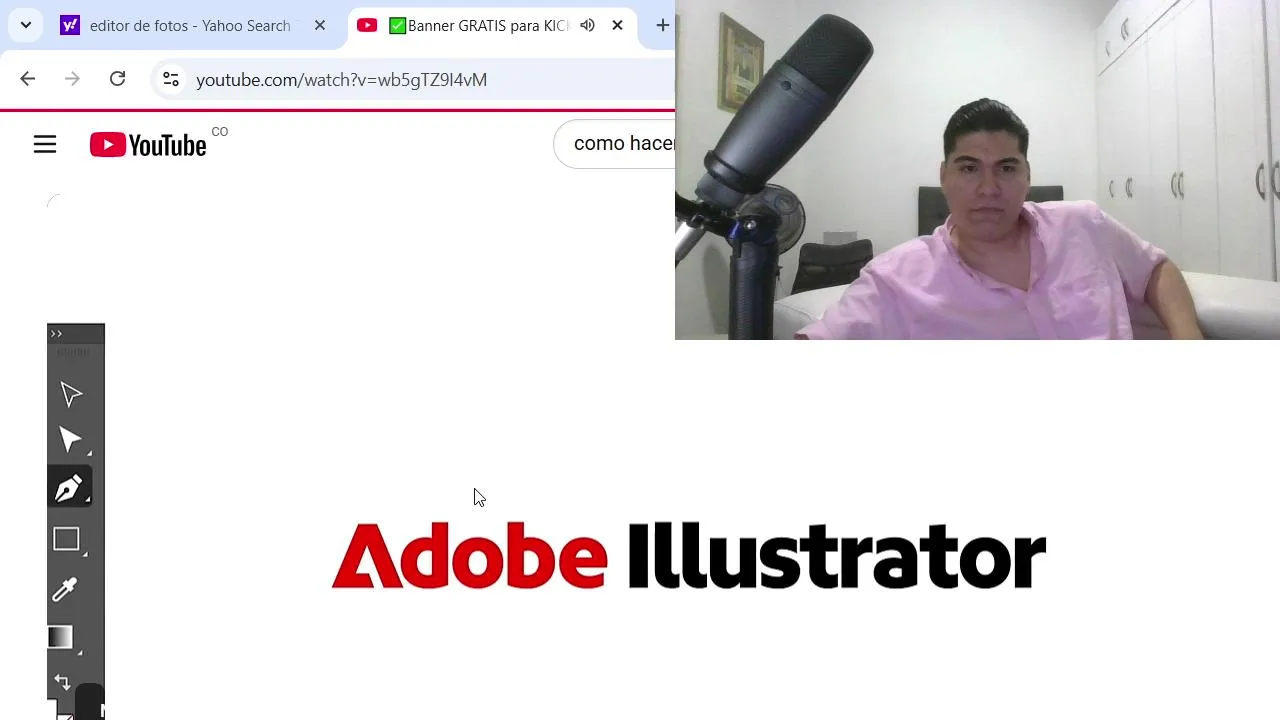Close the Banner GRATIS YouTube tab

pos(617,25)
